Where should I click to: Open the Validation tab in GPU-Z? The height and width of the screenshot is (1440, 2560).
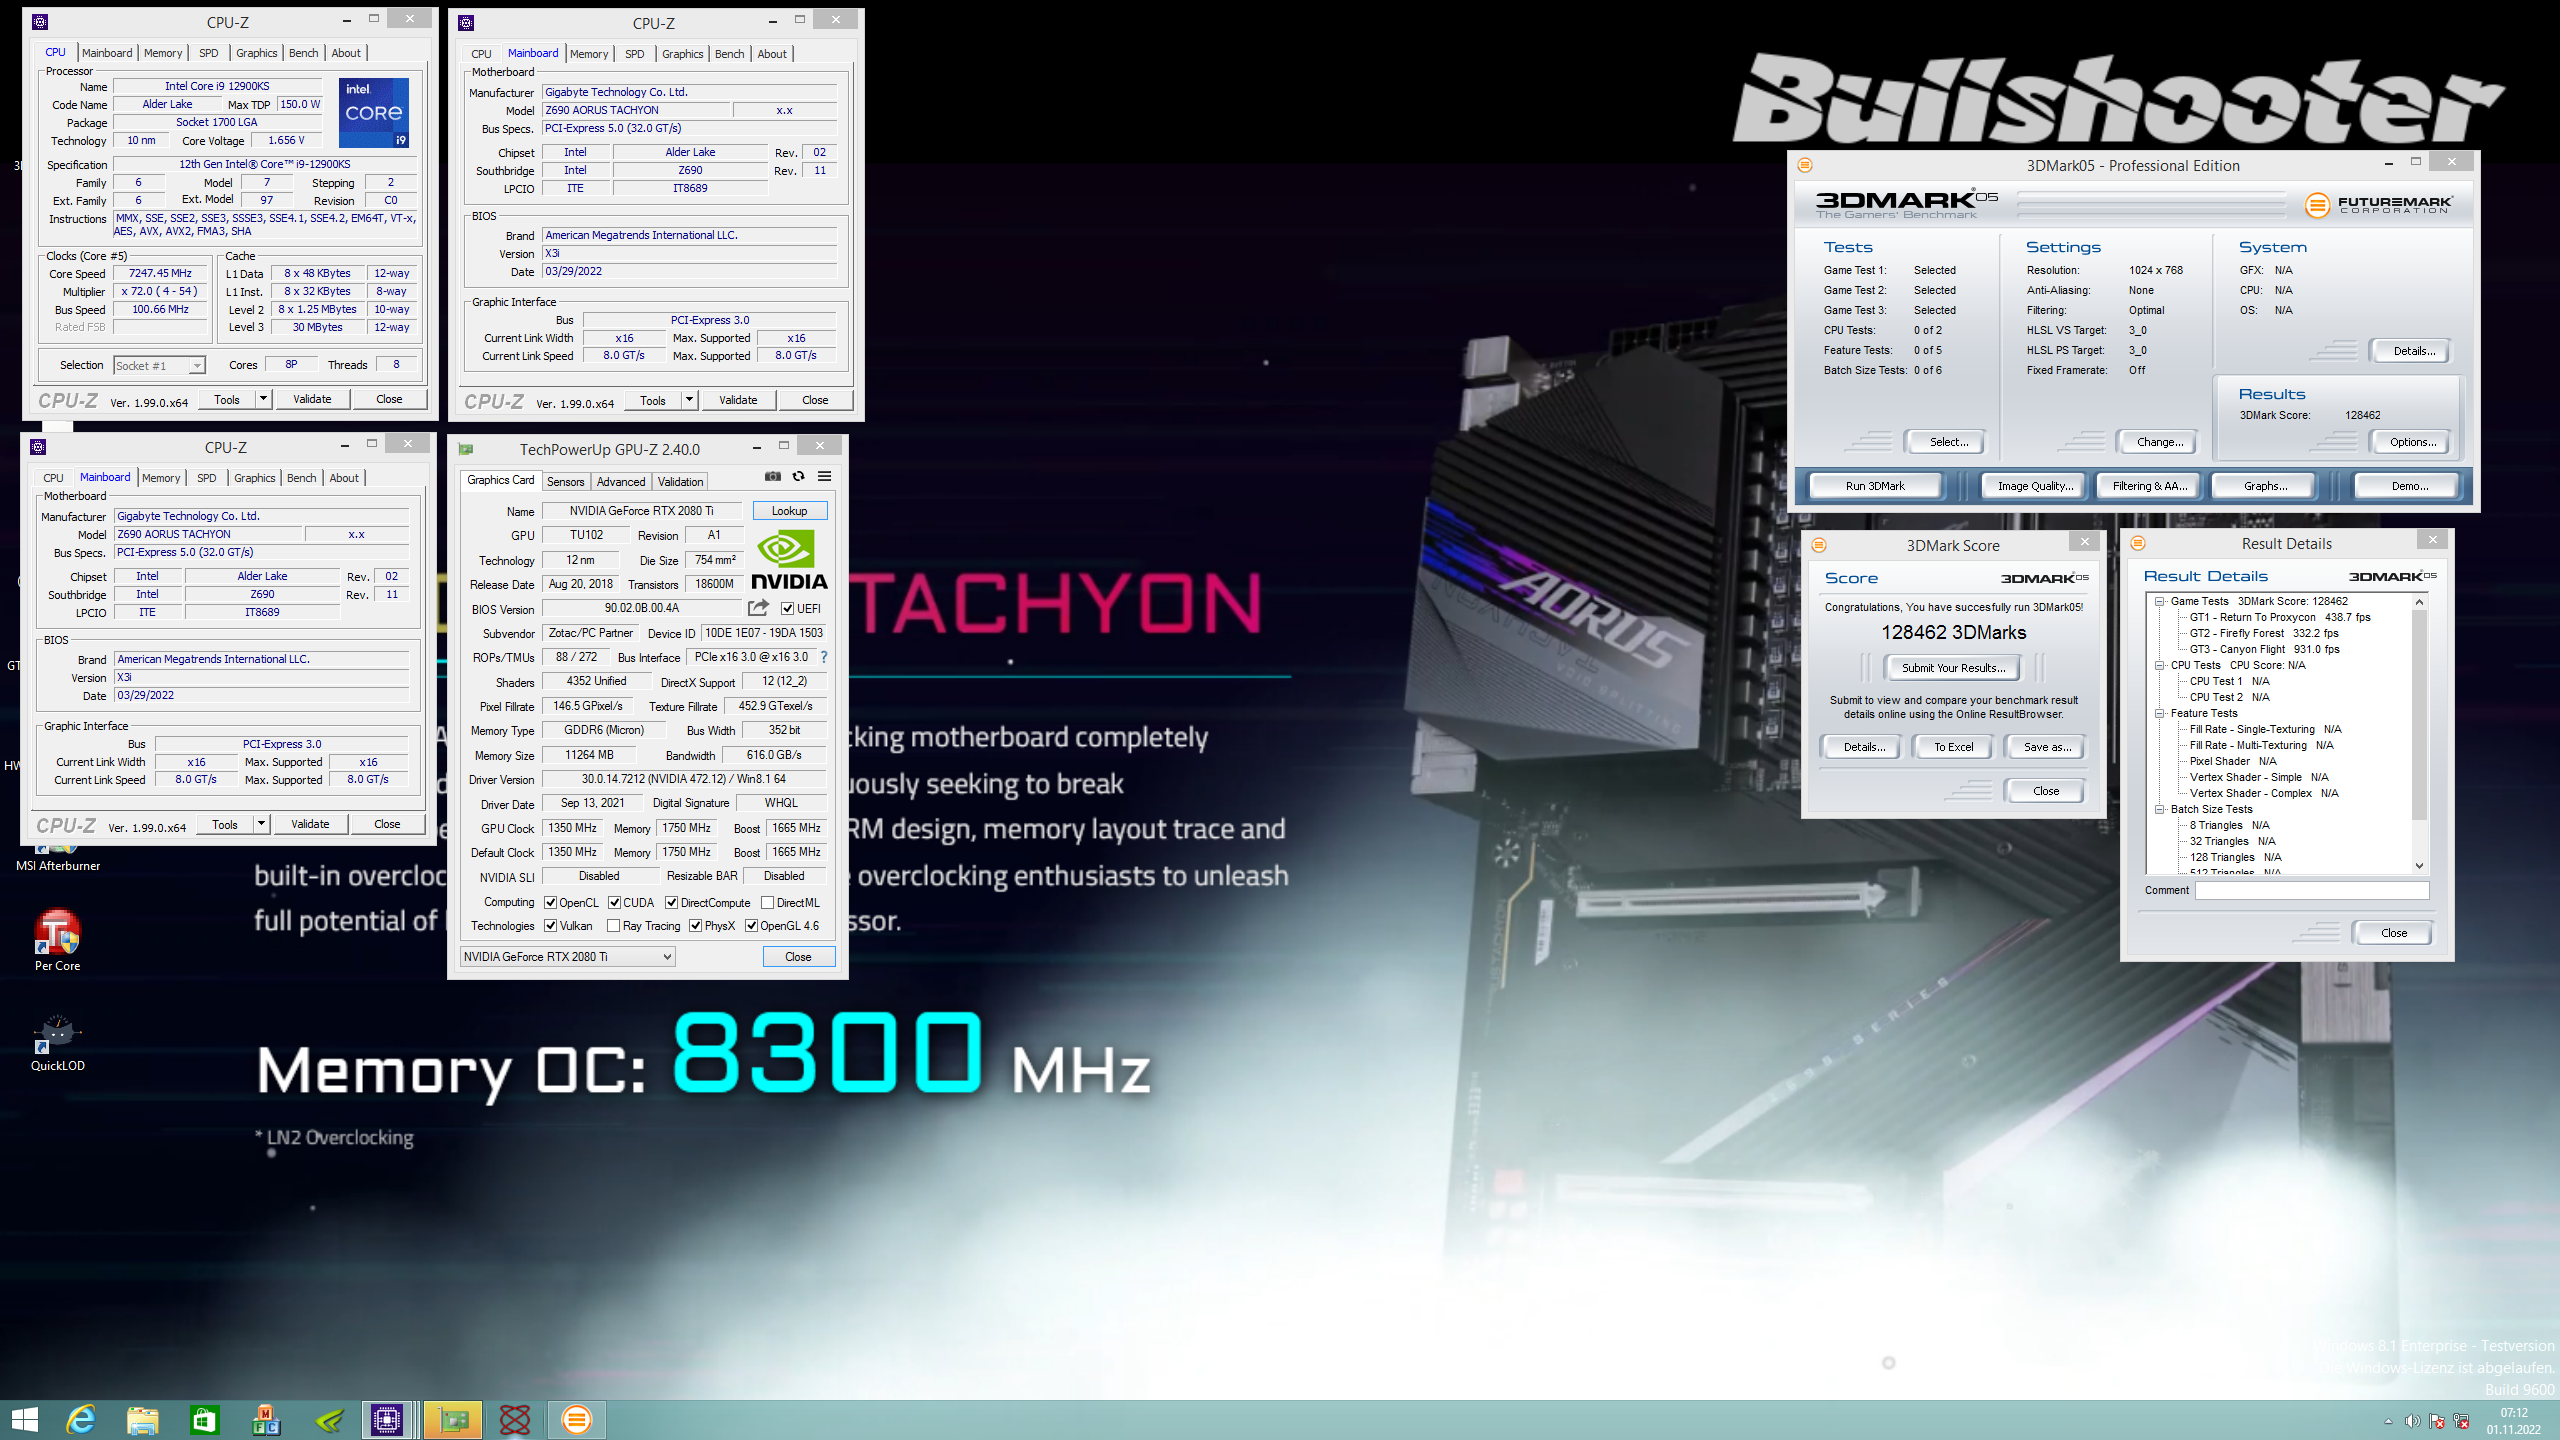click(x=680, y=481)
